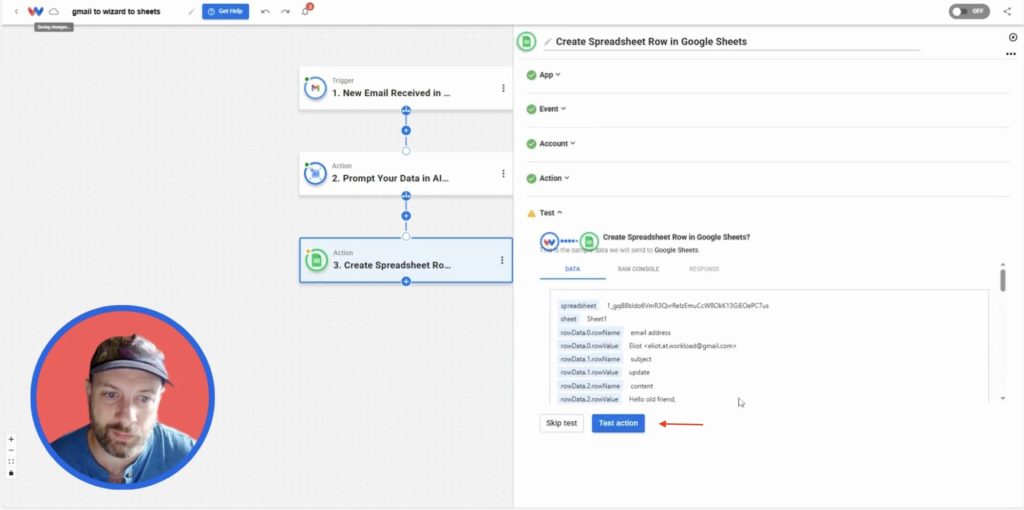Open the Get Help button
The width and height of the screenshot is (1024, 510).
pyautogui.click(x=225, y=12)
